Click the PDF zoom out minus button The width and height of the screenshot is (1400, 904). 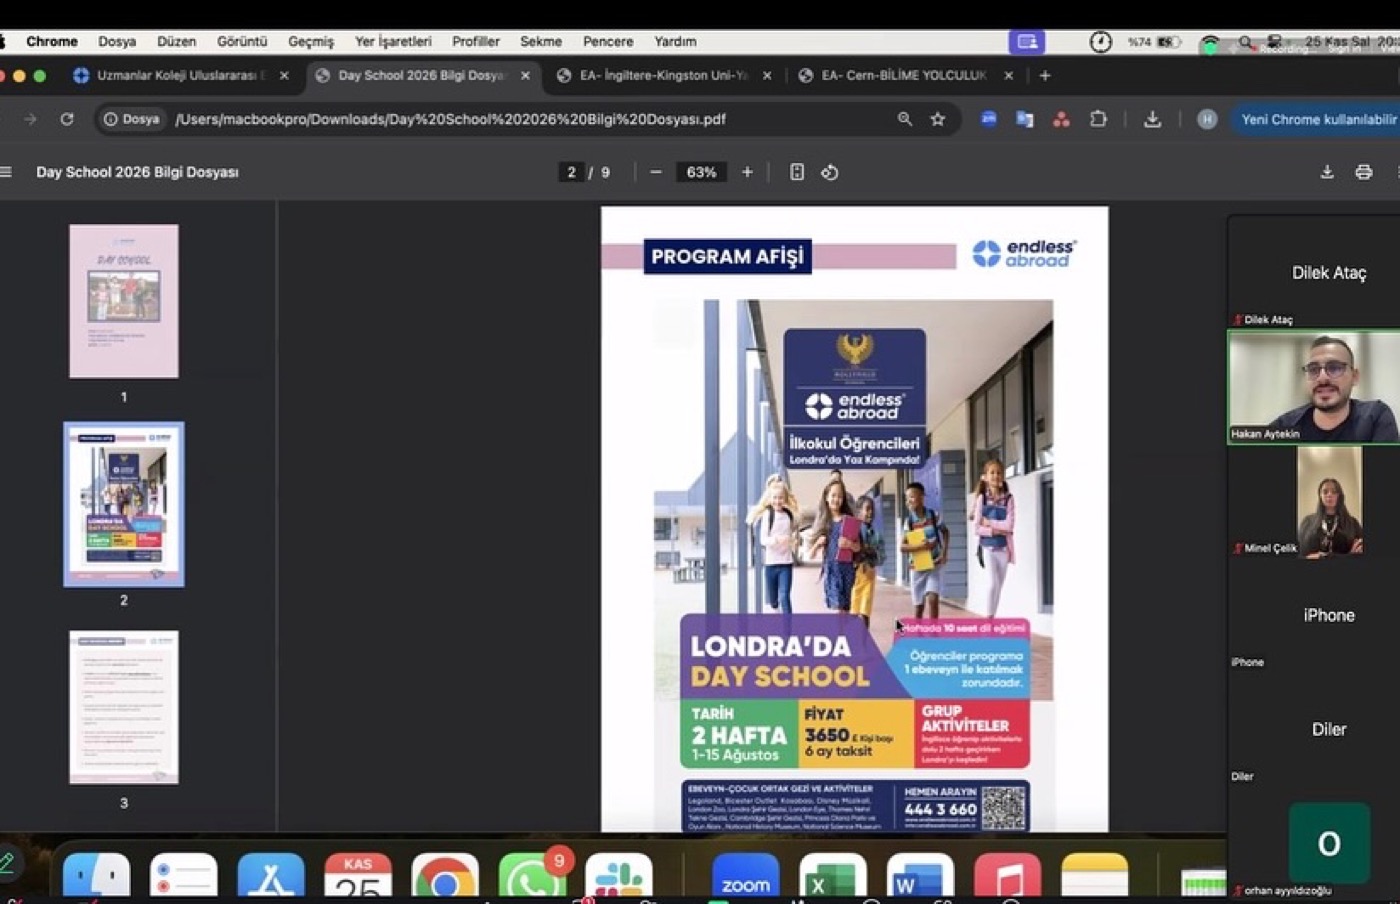tap(656, 172)
